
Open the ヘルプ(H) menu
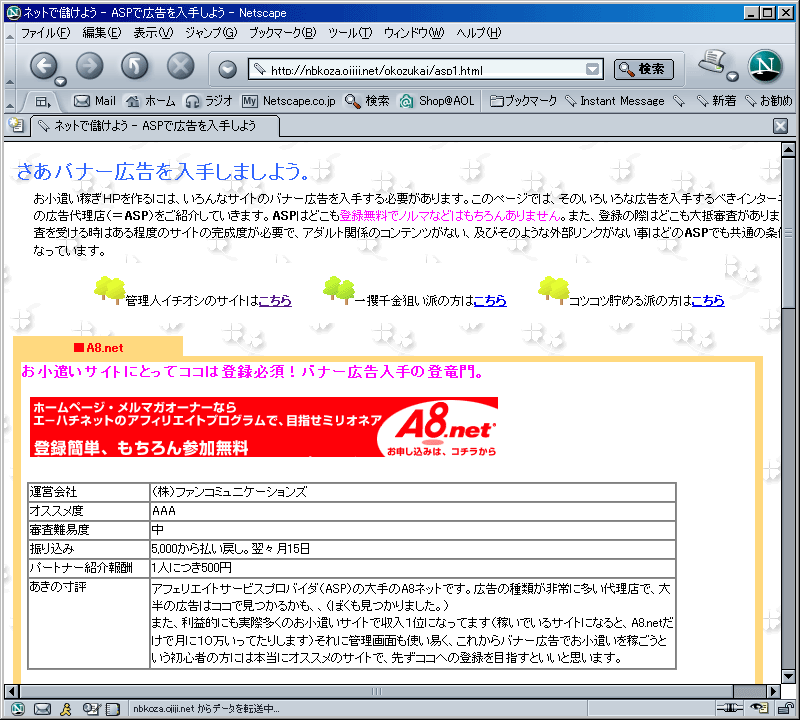click(479, 33)
